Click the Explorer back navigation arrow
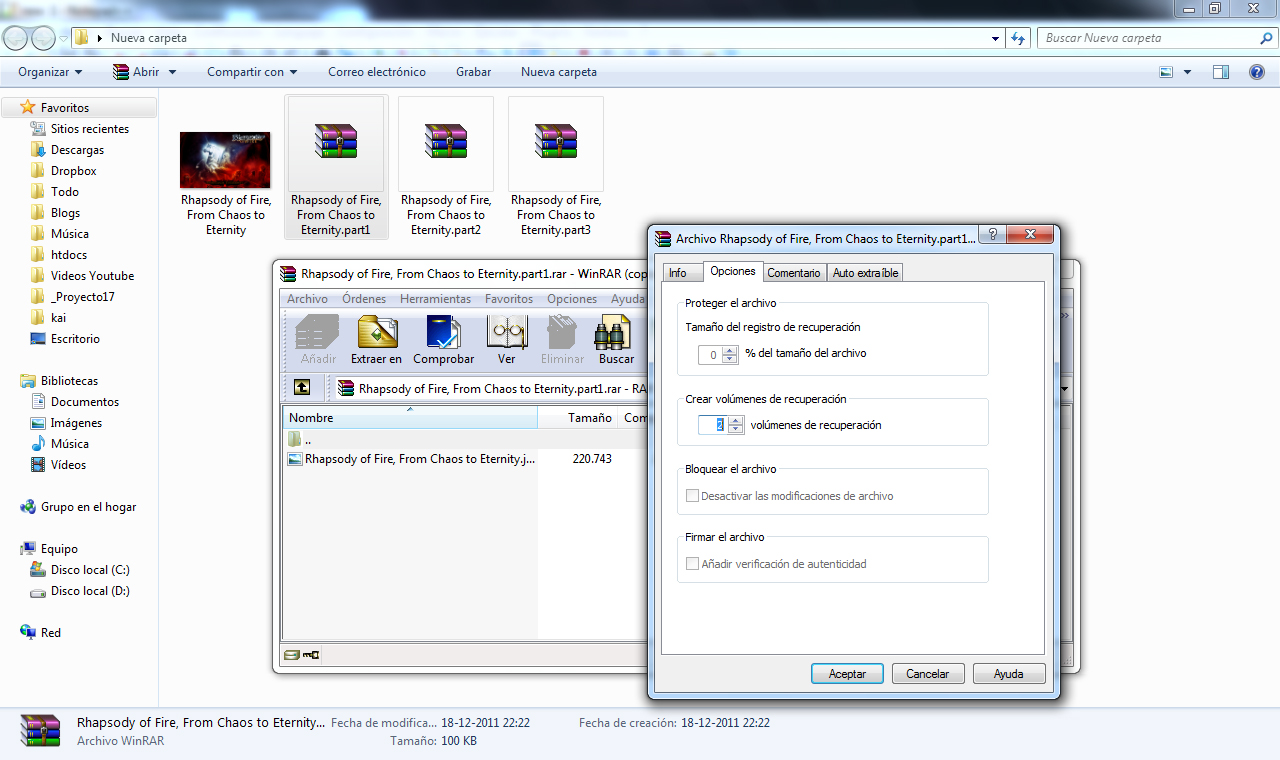 16,38
